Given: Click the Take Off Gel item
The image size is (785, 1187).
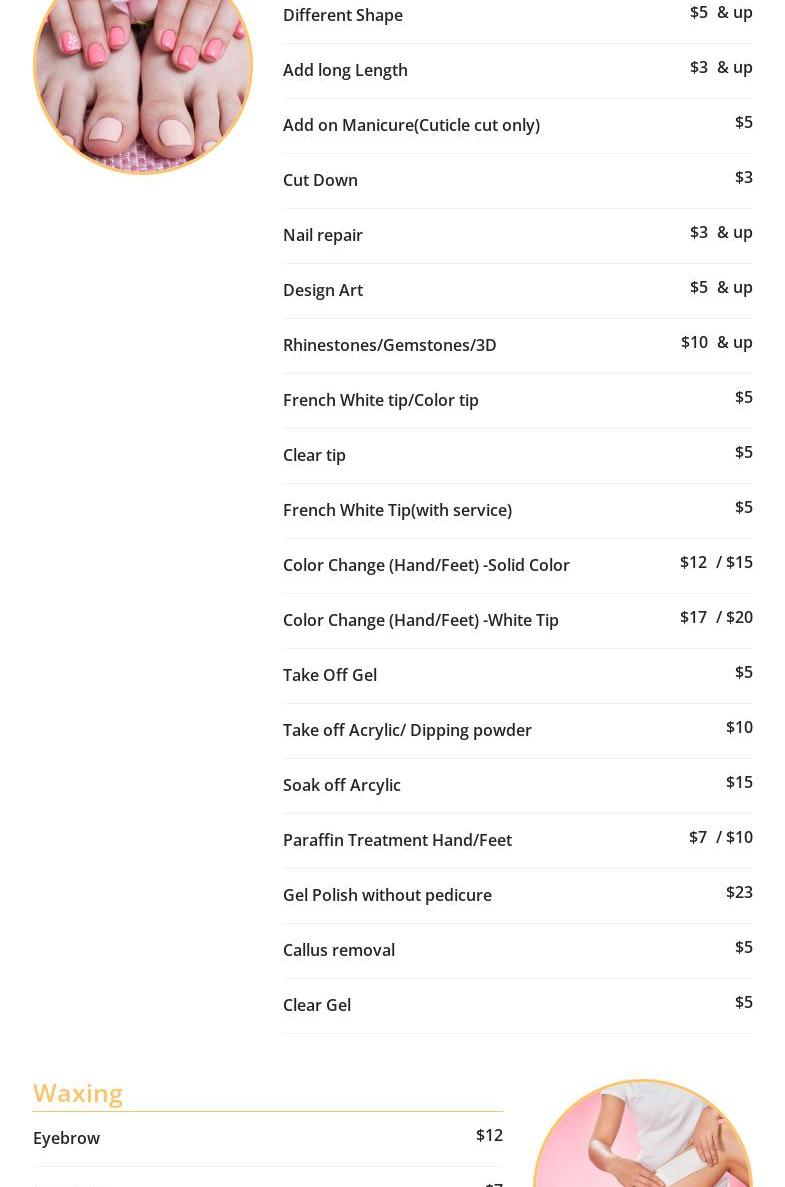Looking at the screenshot, I should pos(330,675).
